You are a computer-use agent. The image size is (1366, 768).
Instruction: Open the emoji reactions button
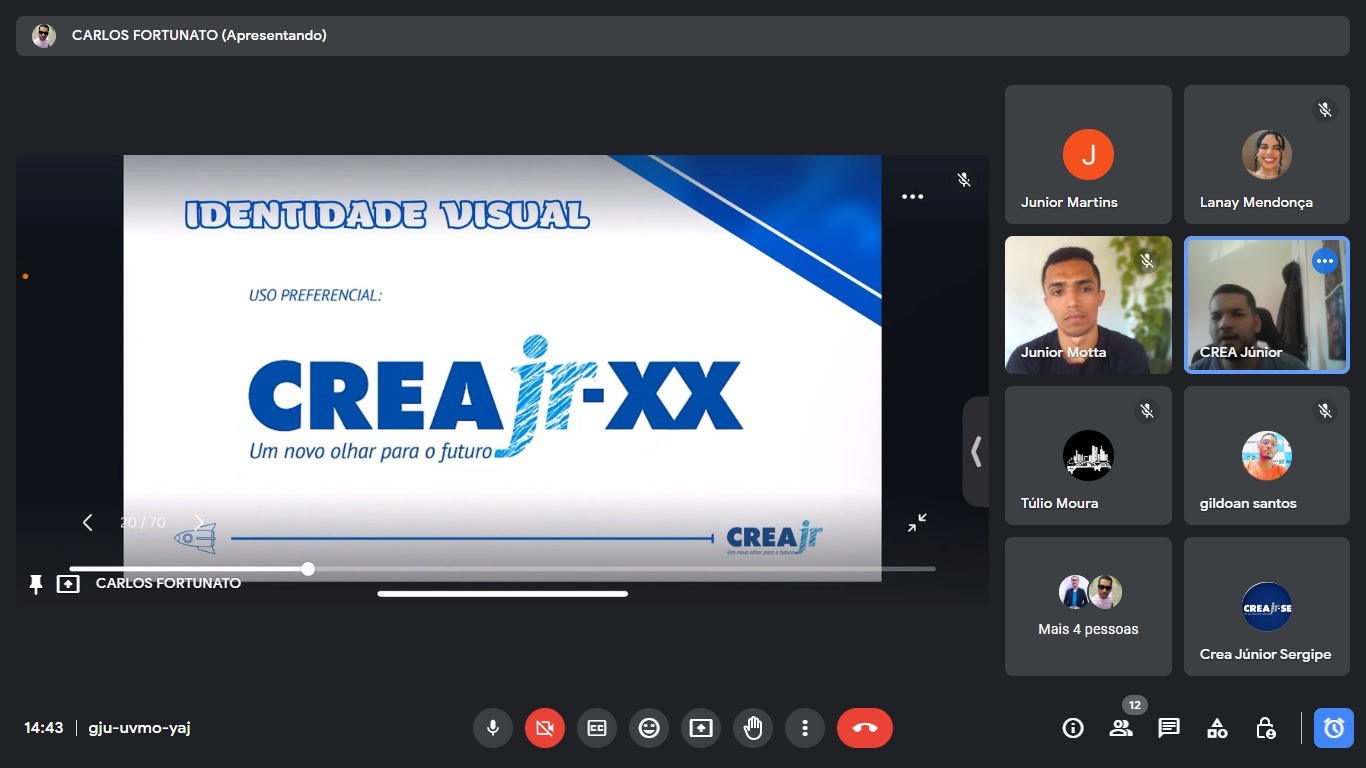[649, 728]
